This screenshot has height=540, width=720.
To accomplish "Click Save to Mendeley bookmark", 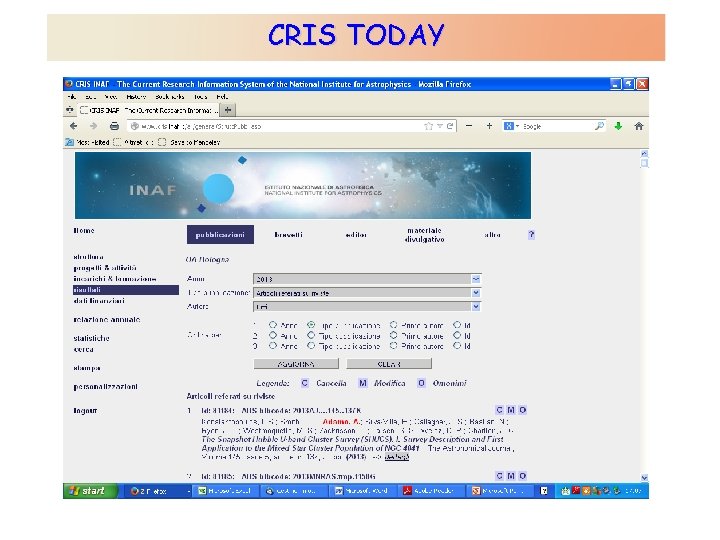I will (x=189, y=142).
